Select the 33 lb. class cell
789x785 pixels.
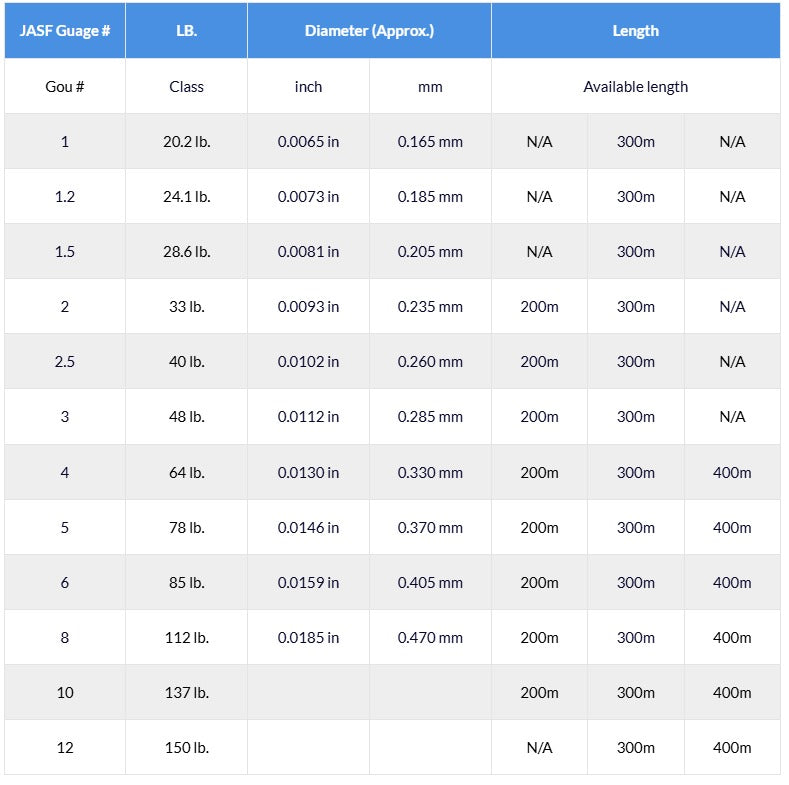186,307
